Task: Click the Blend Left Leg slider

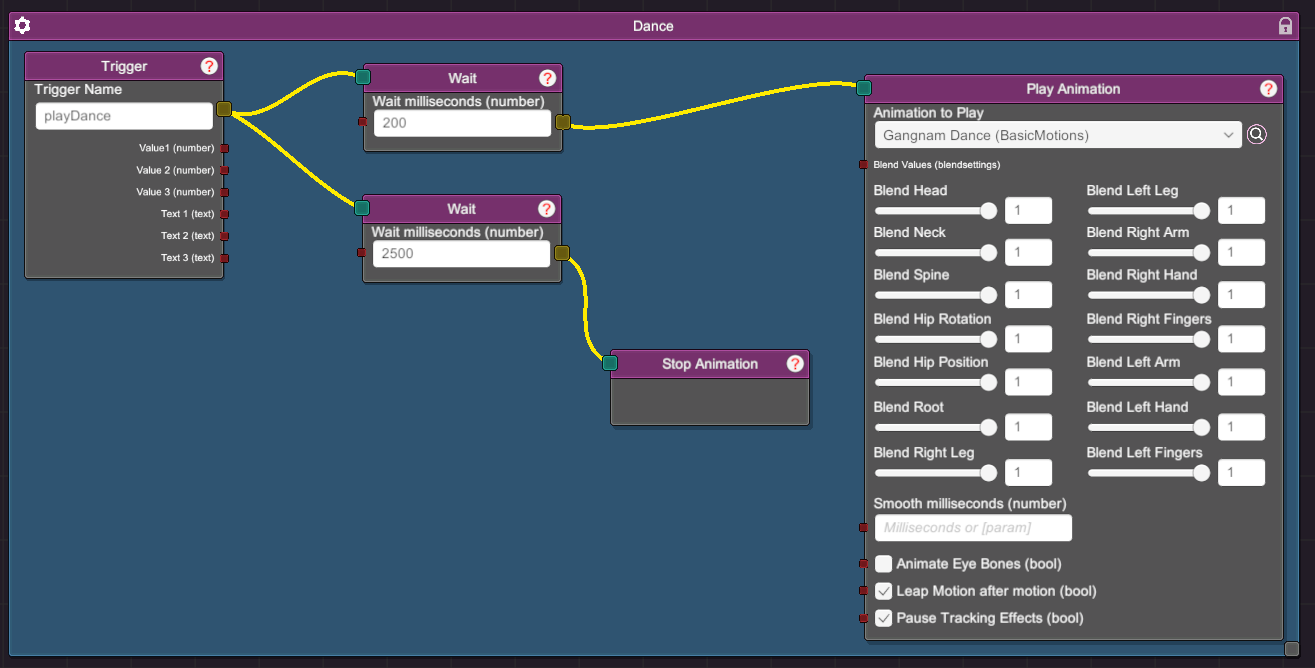Action: point(1149,211)
